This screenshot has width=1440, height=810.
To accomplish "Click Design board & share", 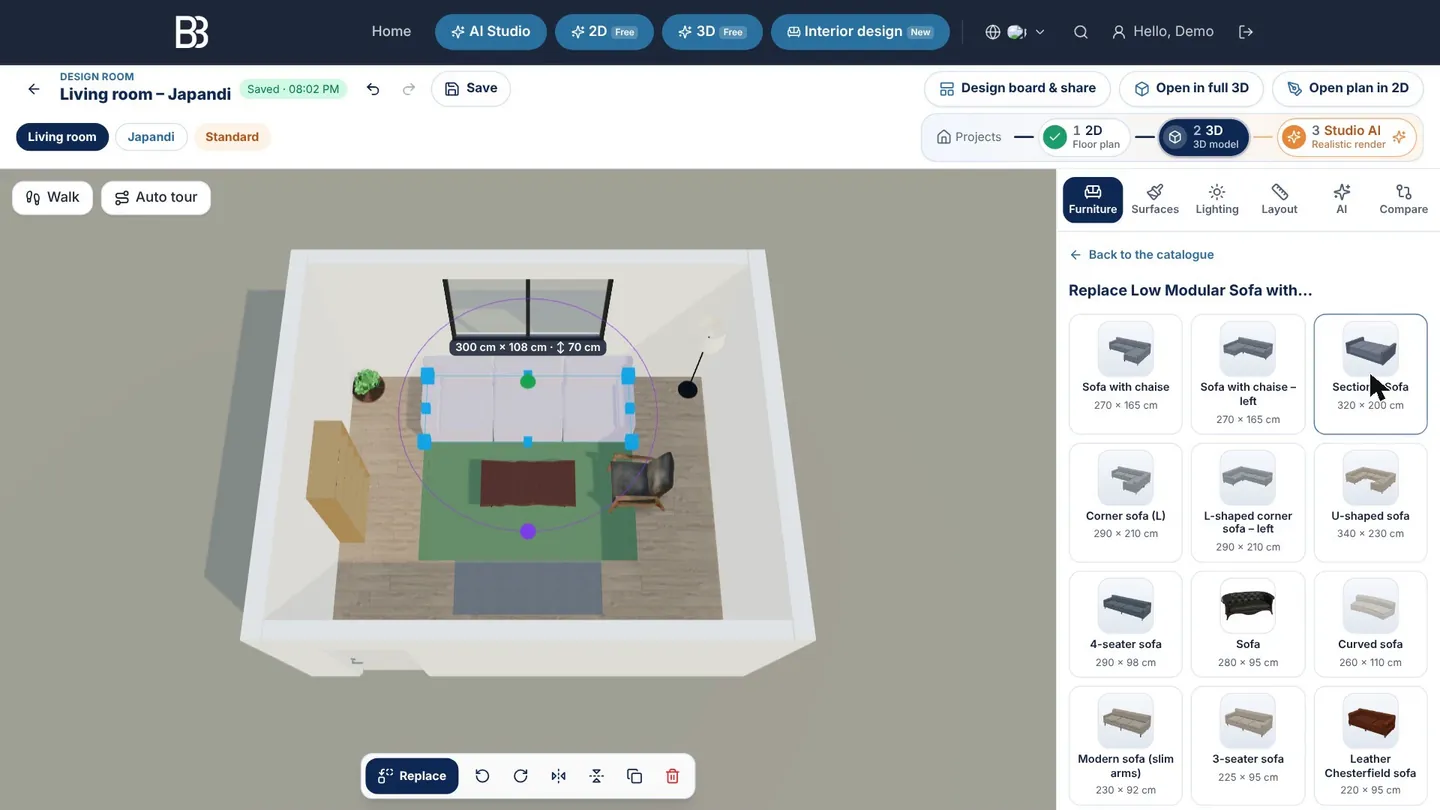I will [1017, 89].
